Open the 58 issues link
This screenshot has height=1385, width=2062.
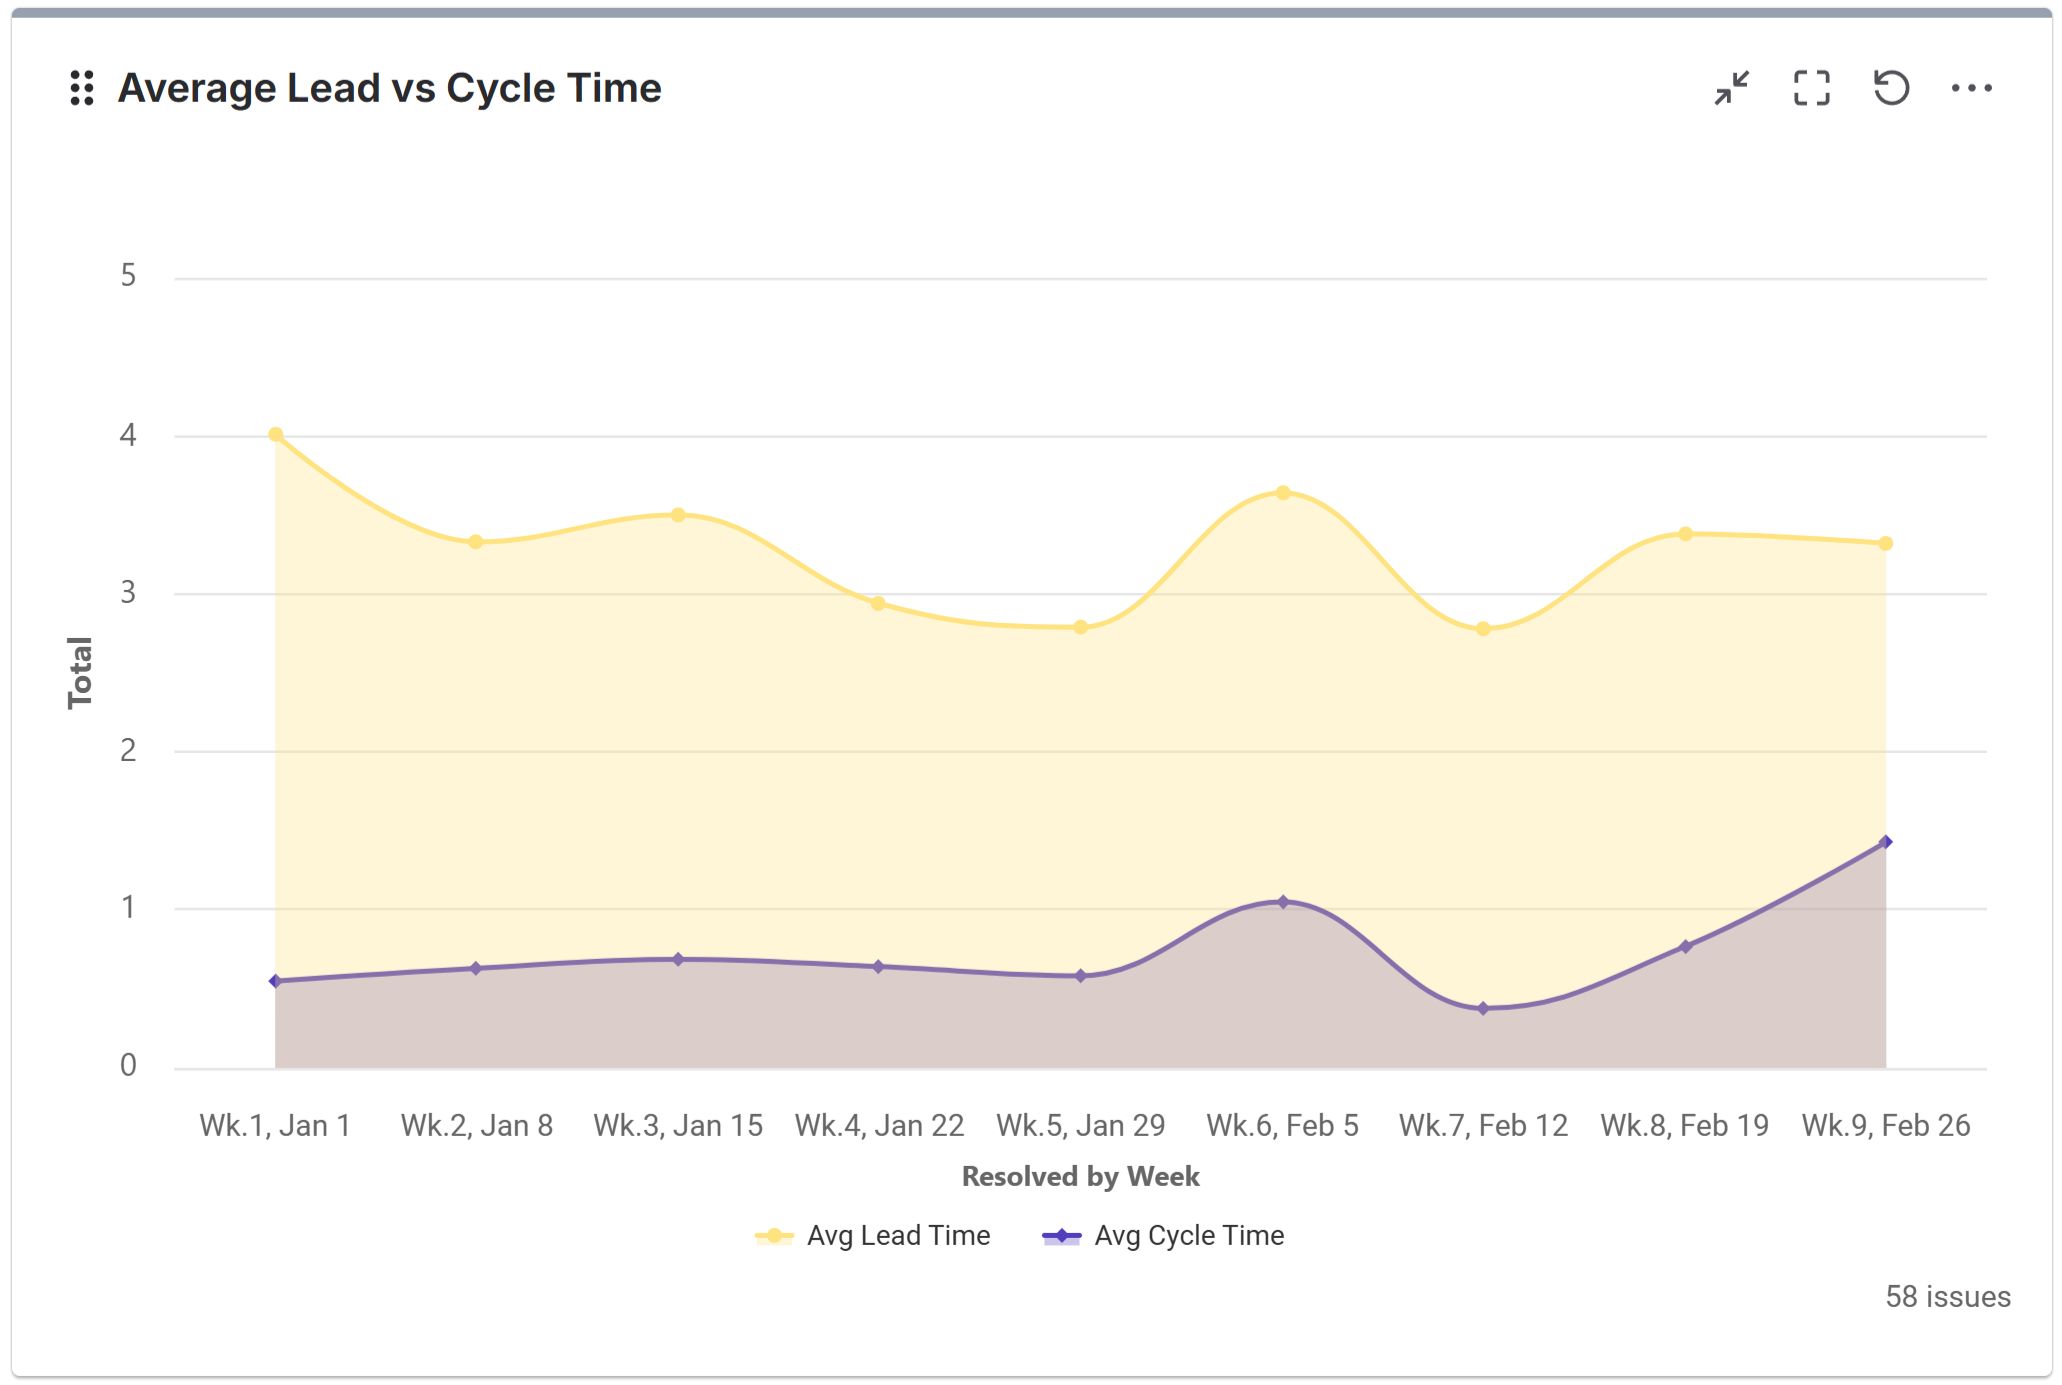click(x=1948, y=1297)
